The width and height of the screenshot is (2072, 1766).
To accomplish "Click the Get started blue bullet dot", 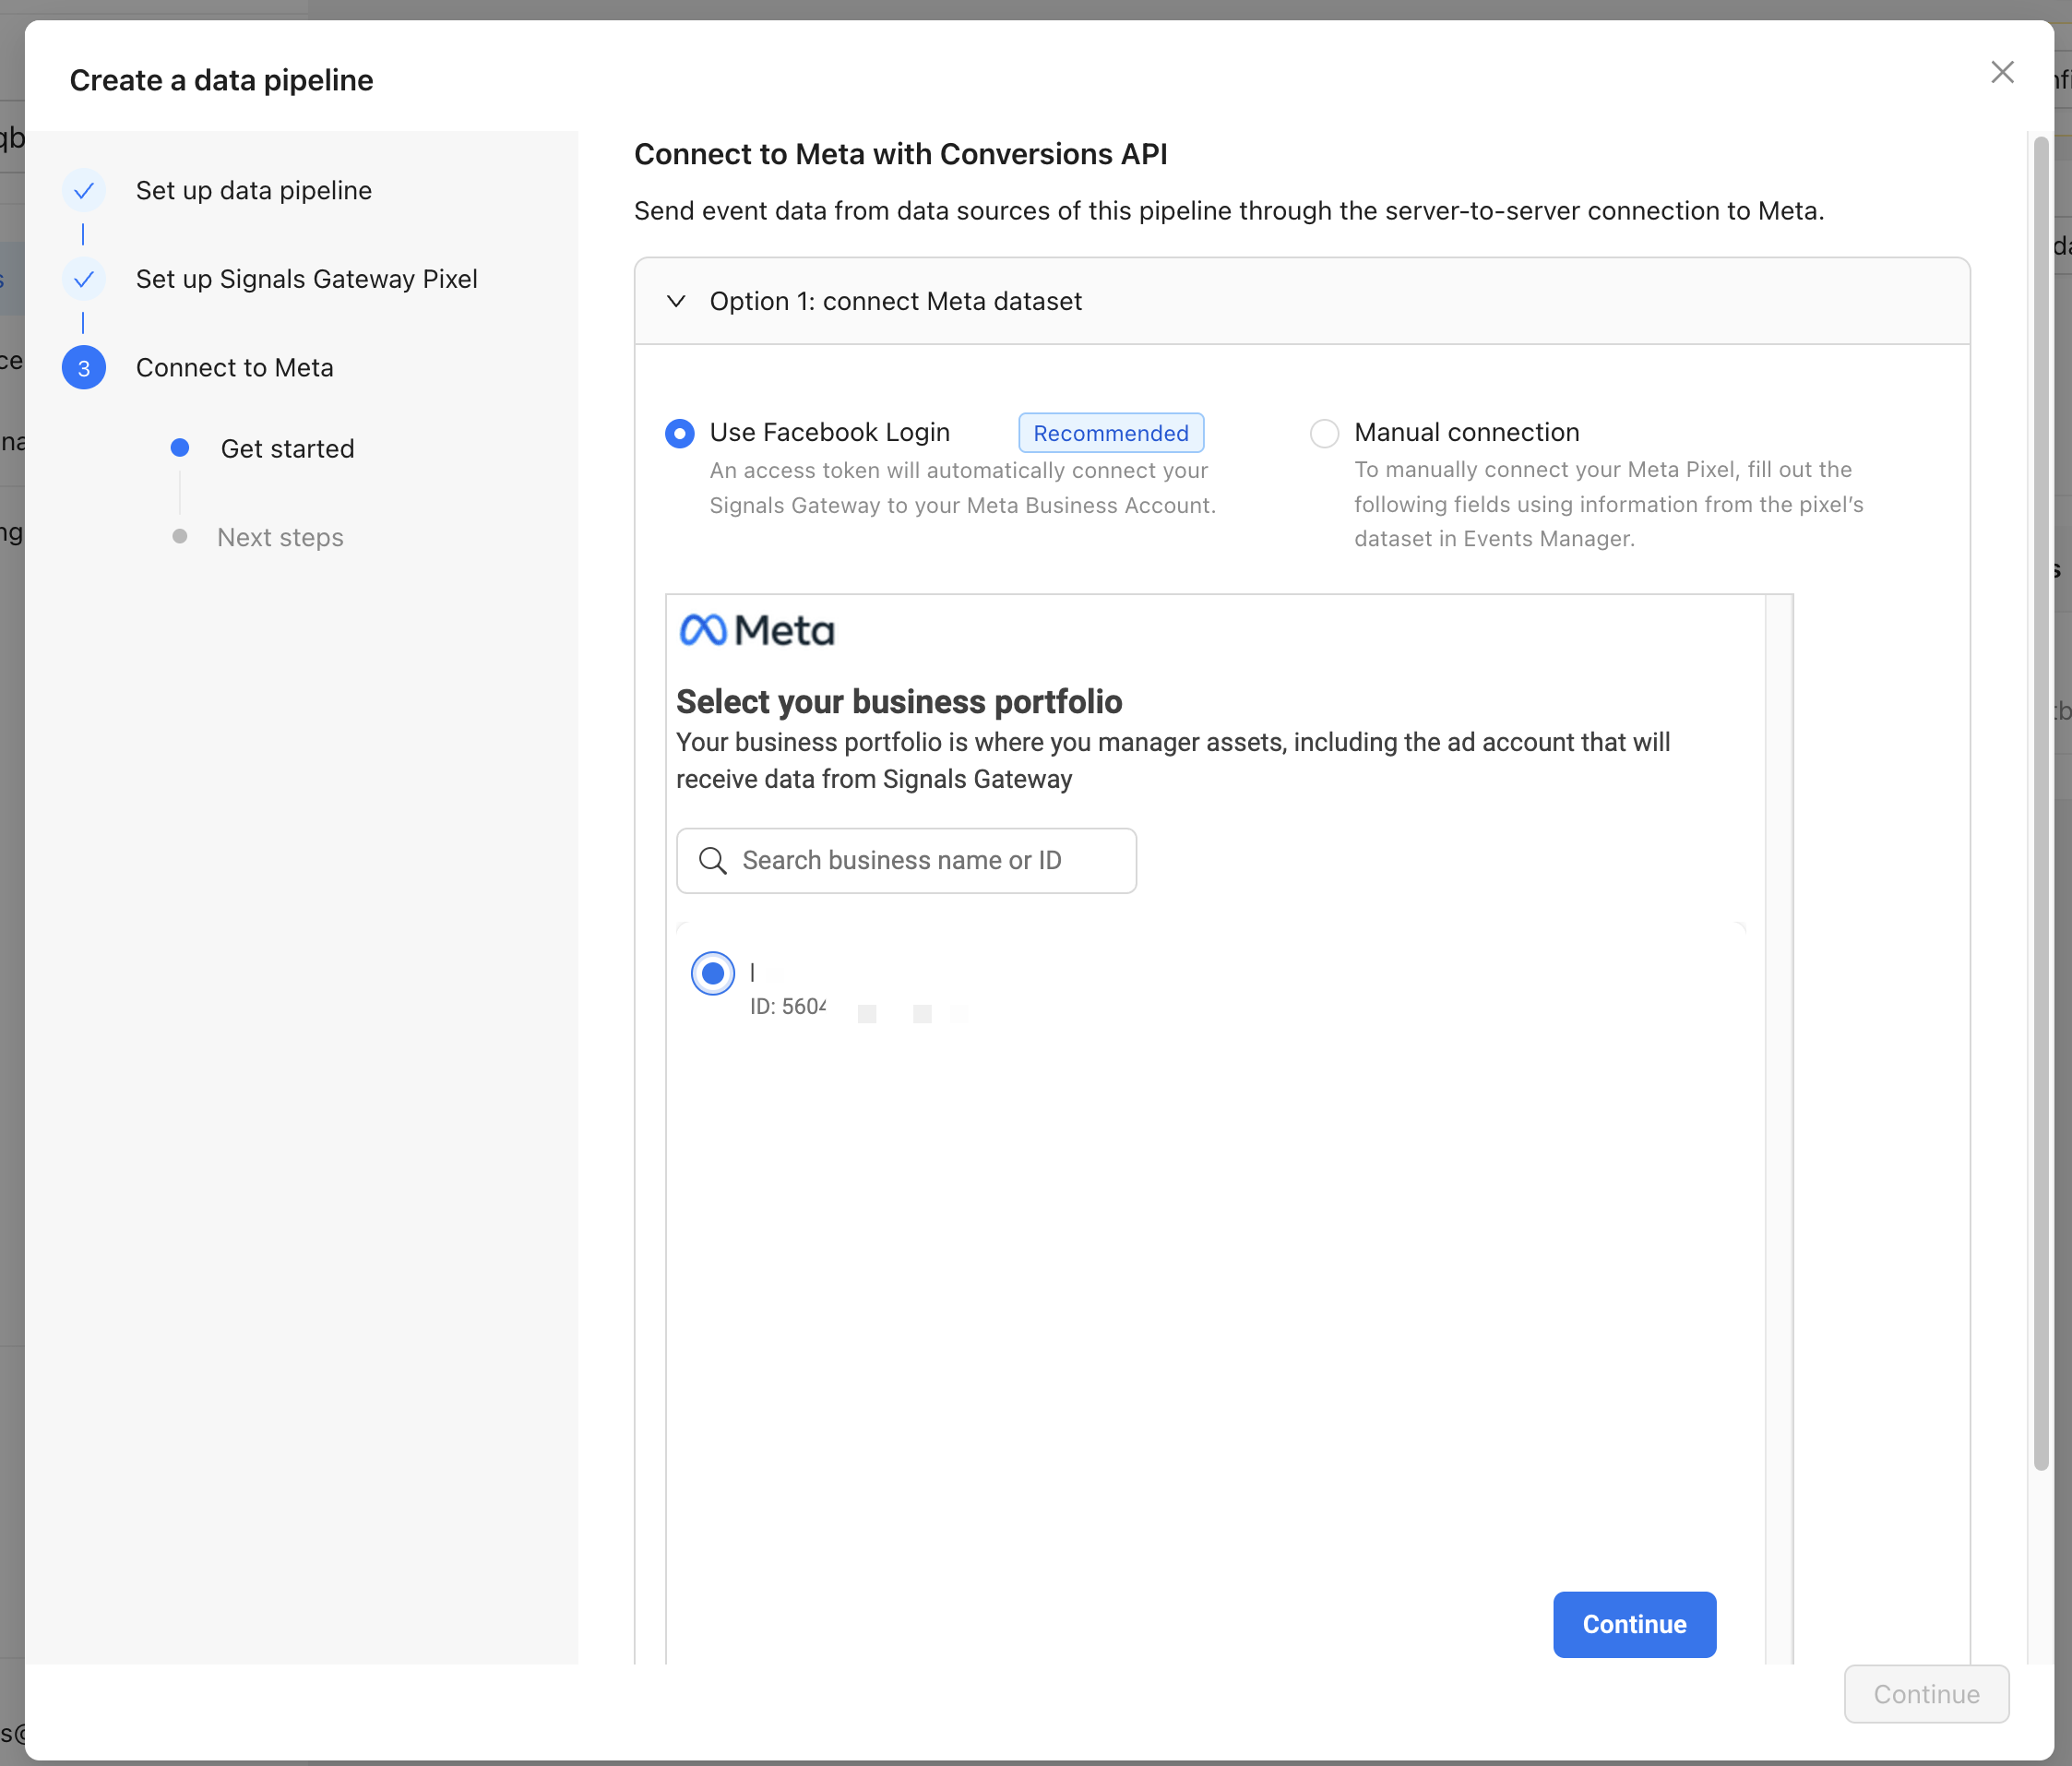I will pyautogui.click(x=180, y=448).
